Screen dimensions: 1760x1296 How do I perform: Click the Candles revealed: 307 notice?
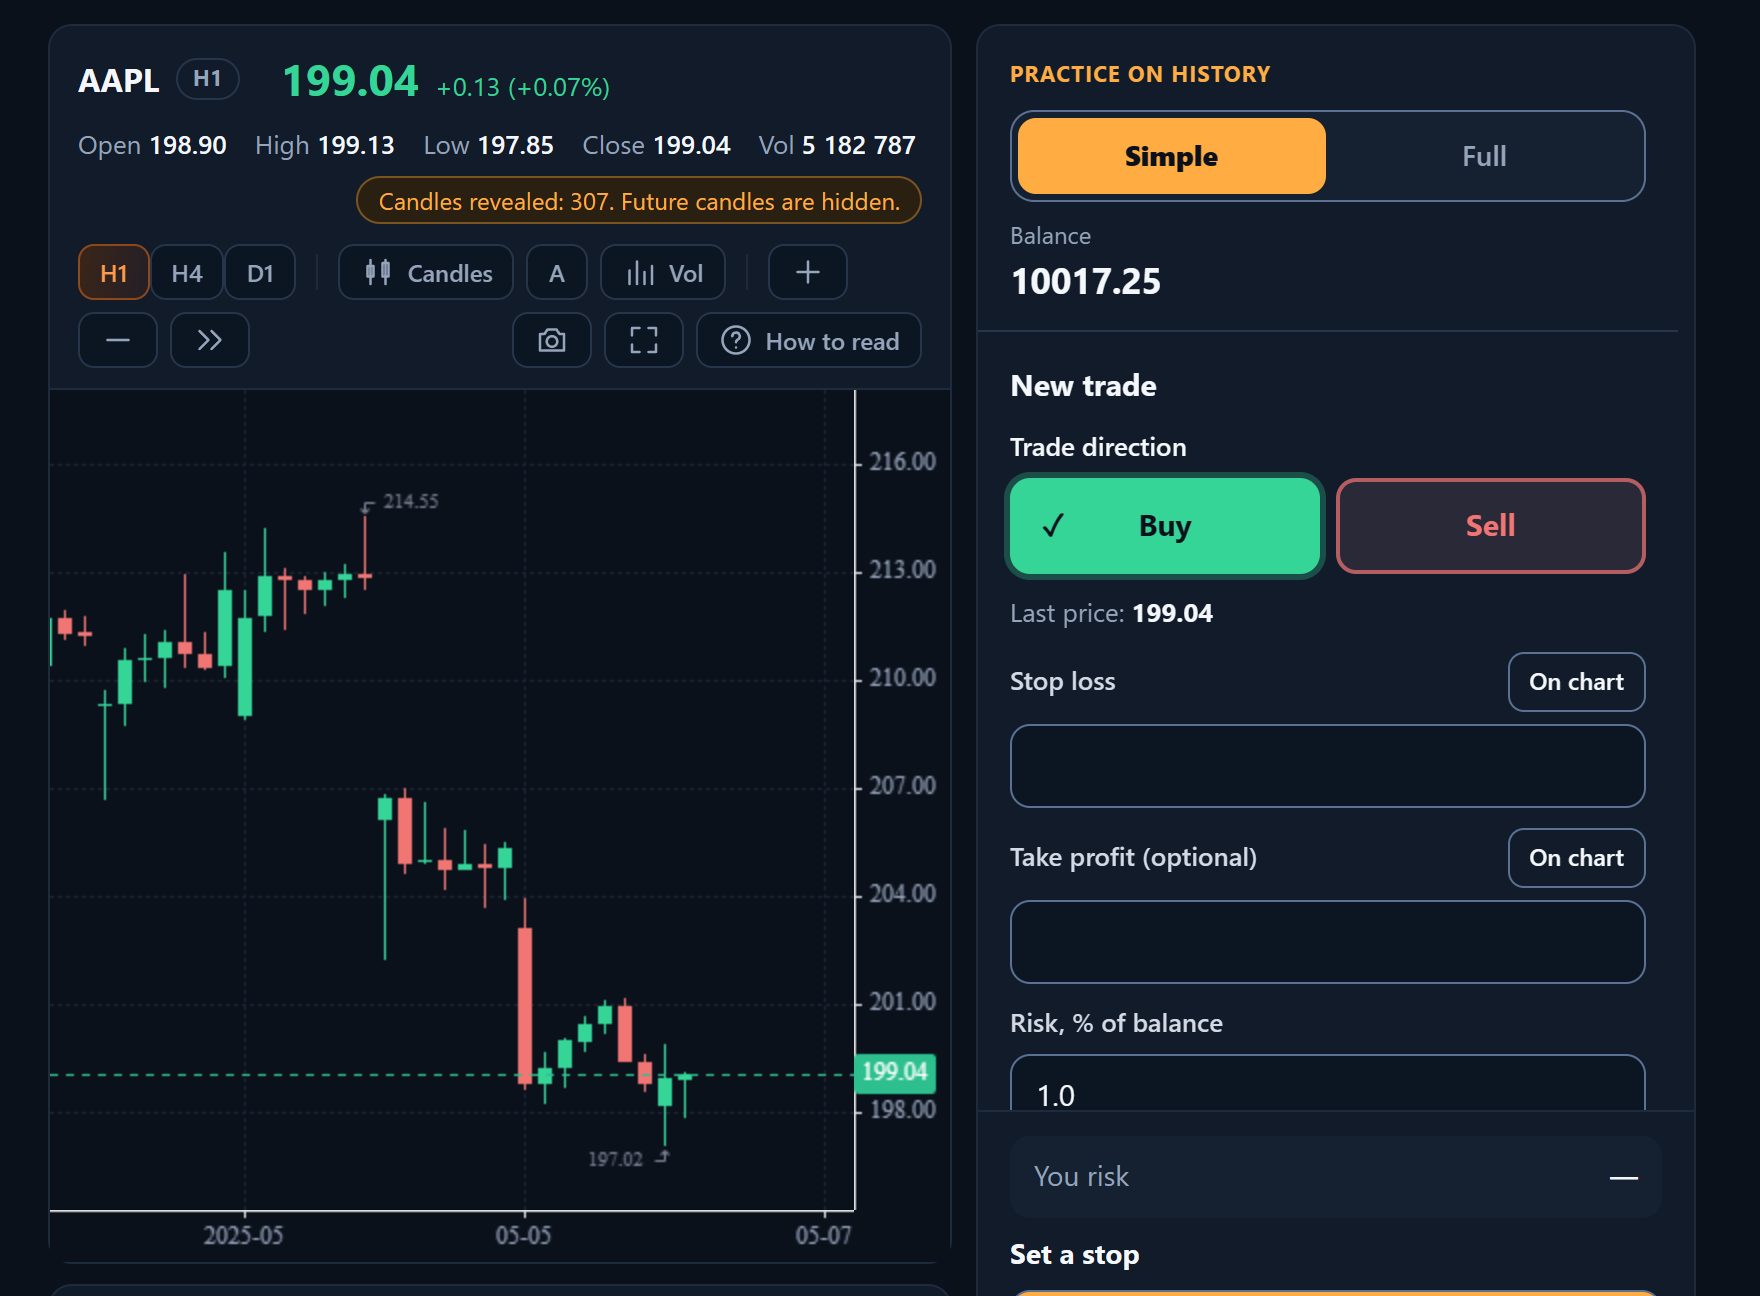(639, 201)
